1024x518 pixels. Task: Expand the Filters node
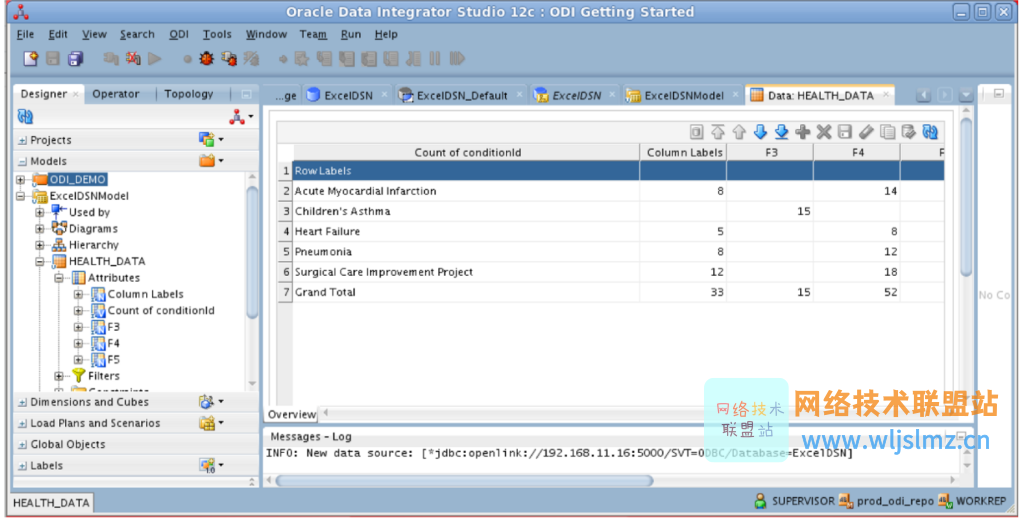(59, 376)
